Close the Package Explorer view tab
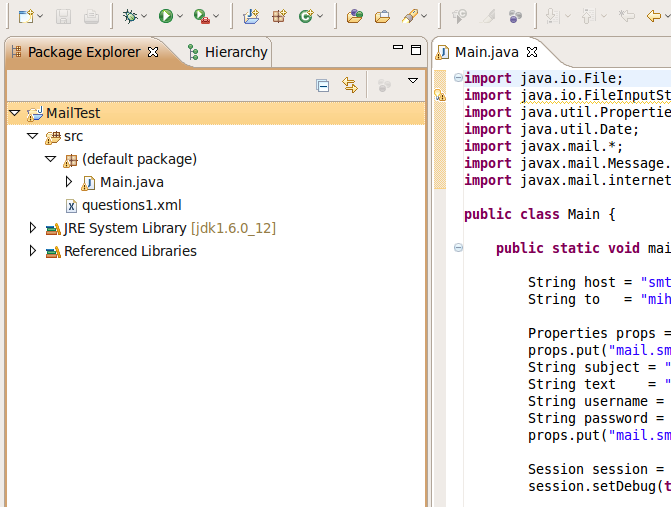 pyautogui.click(x=153, y=52)
